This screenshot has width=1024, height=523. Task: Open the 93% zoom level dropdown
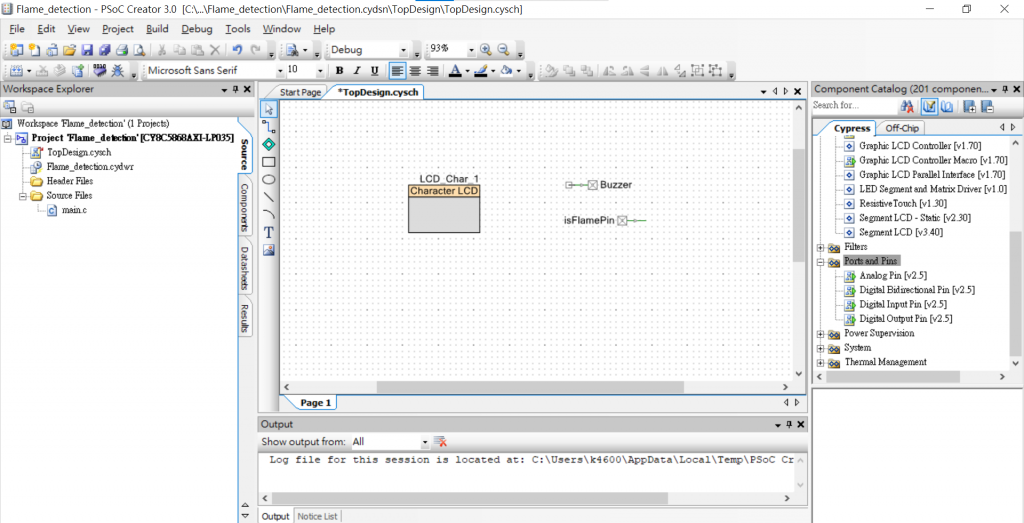471,50
